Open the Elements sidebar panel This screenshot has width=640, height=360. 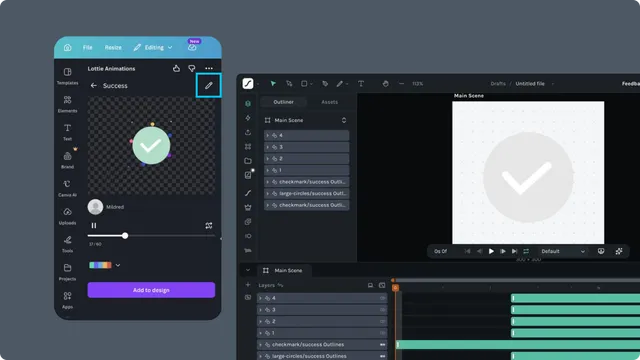pos(67,104)
